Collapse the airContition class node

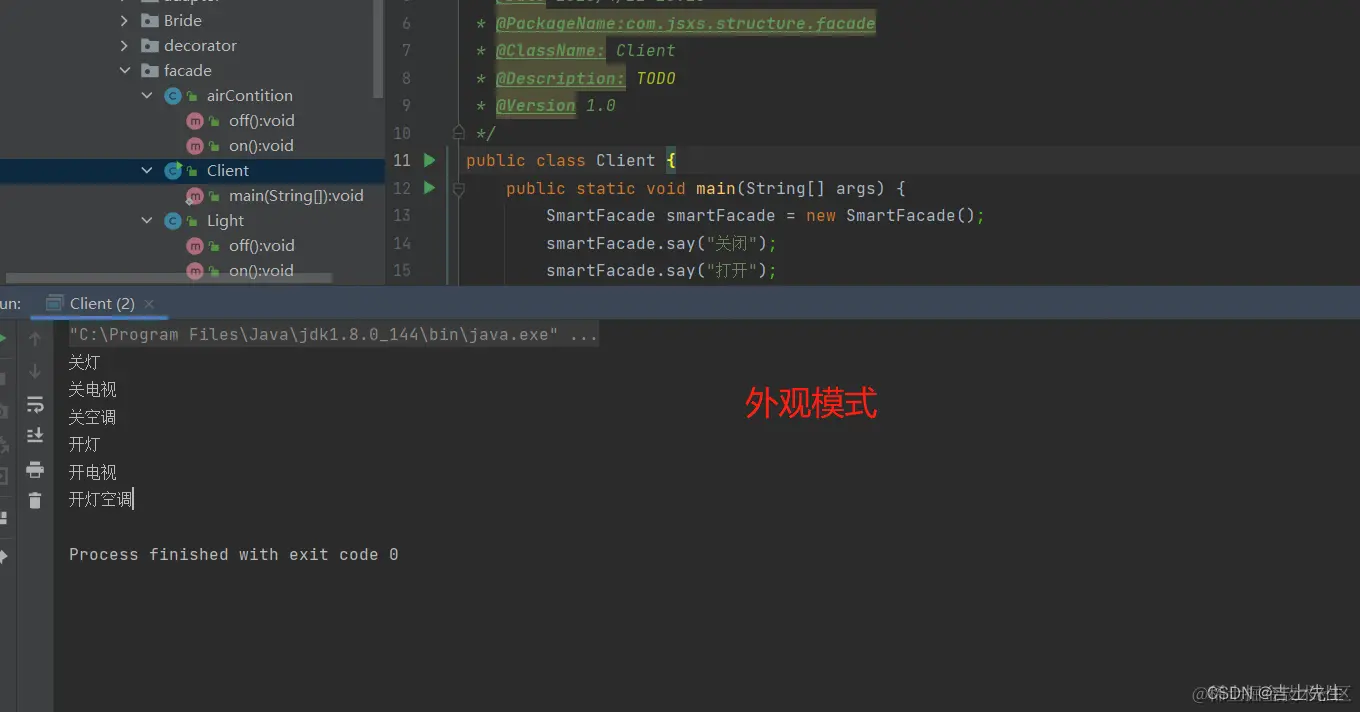(x=147, y=96)
